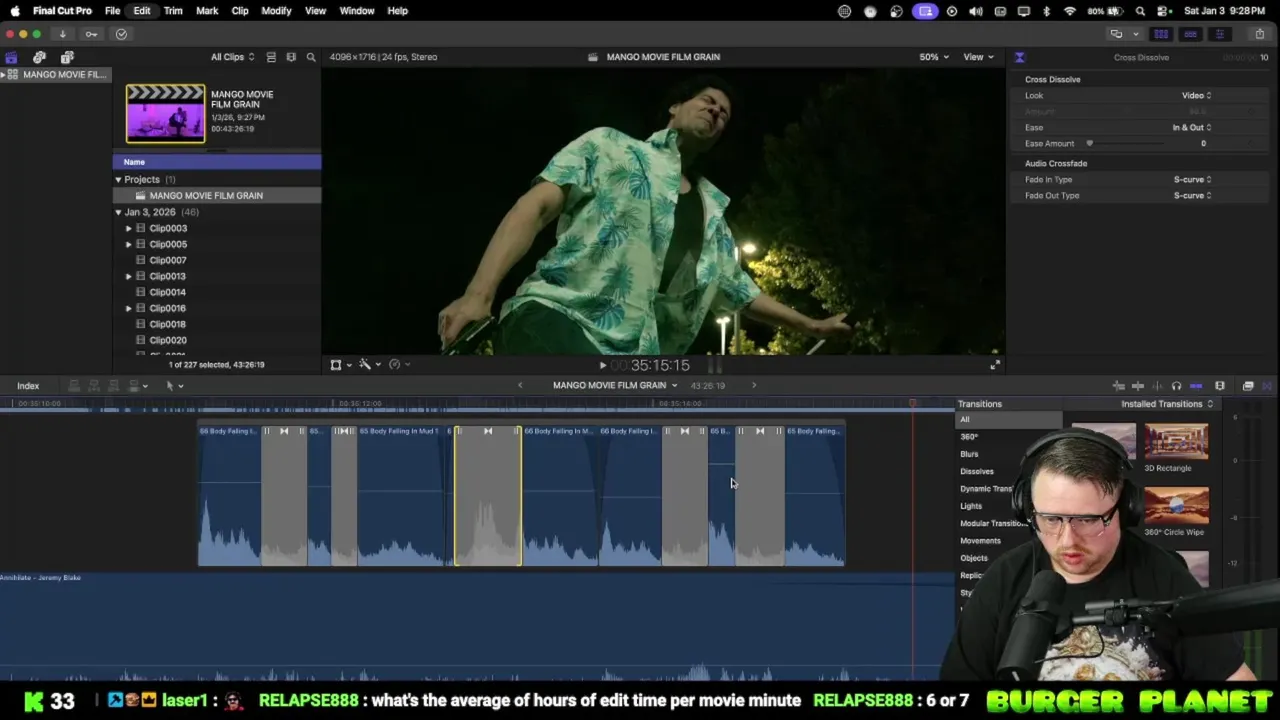Expand Clip0016 disclosure triangle
Screen dimensions: 1280x720
pyautogui.click(x=128, y=308)
